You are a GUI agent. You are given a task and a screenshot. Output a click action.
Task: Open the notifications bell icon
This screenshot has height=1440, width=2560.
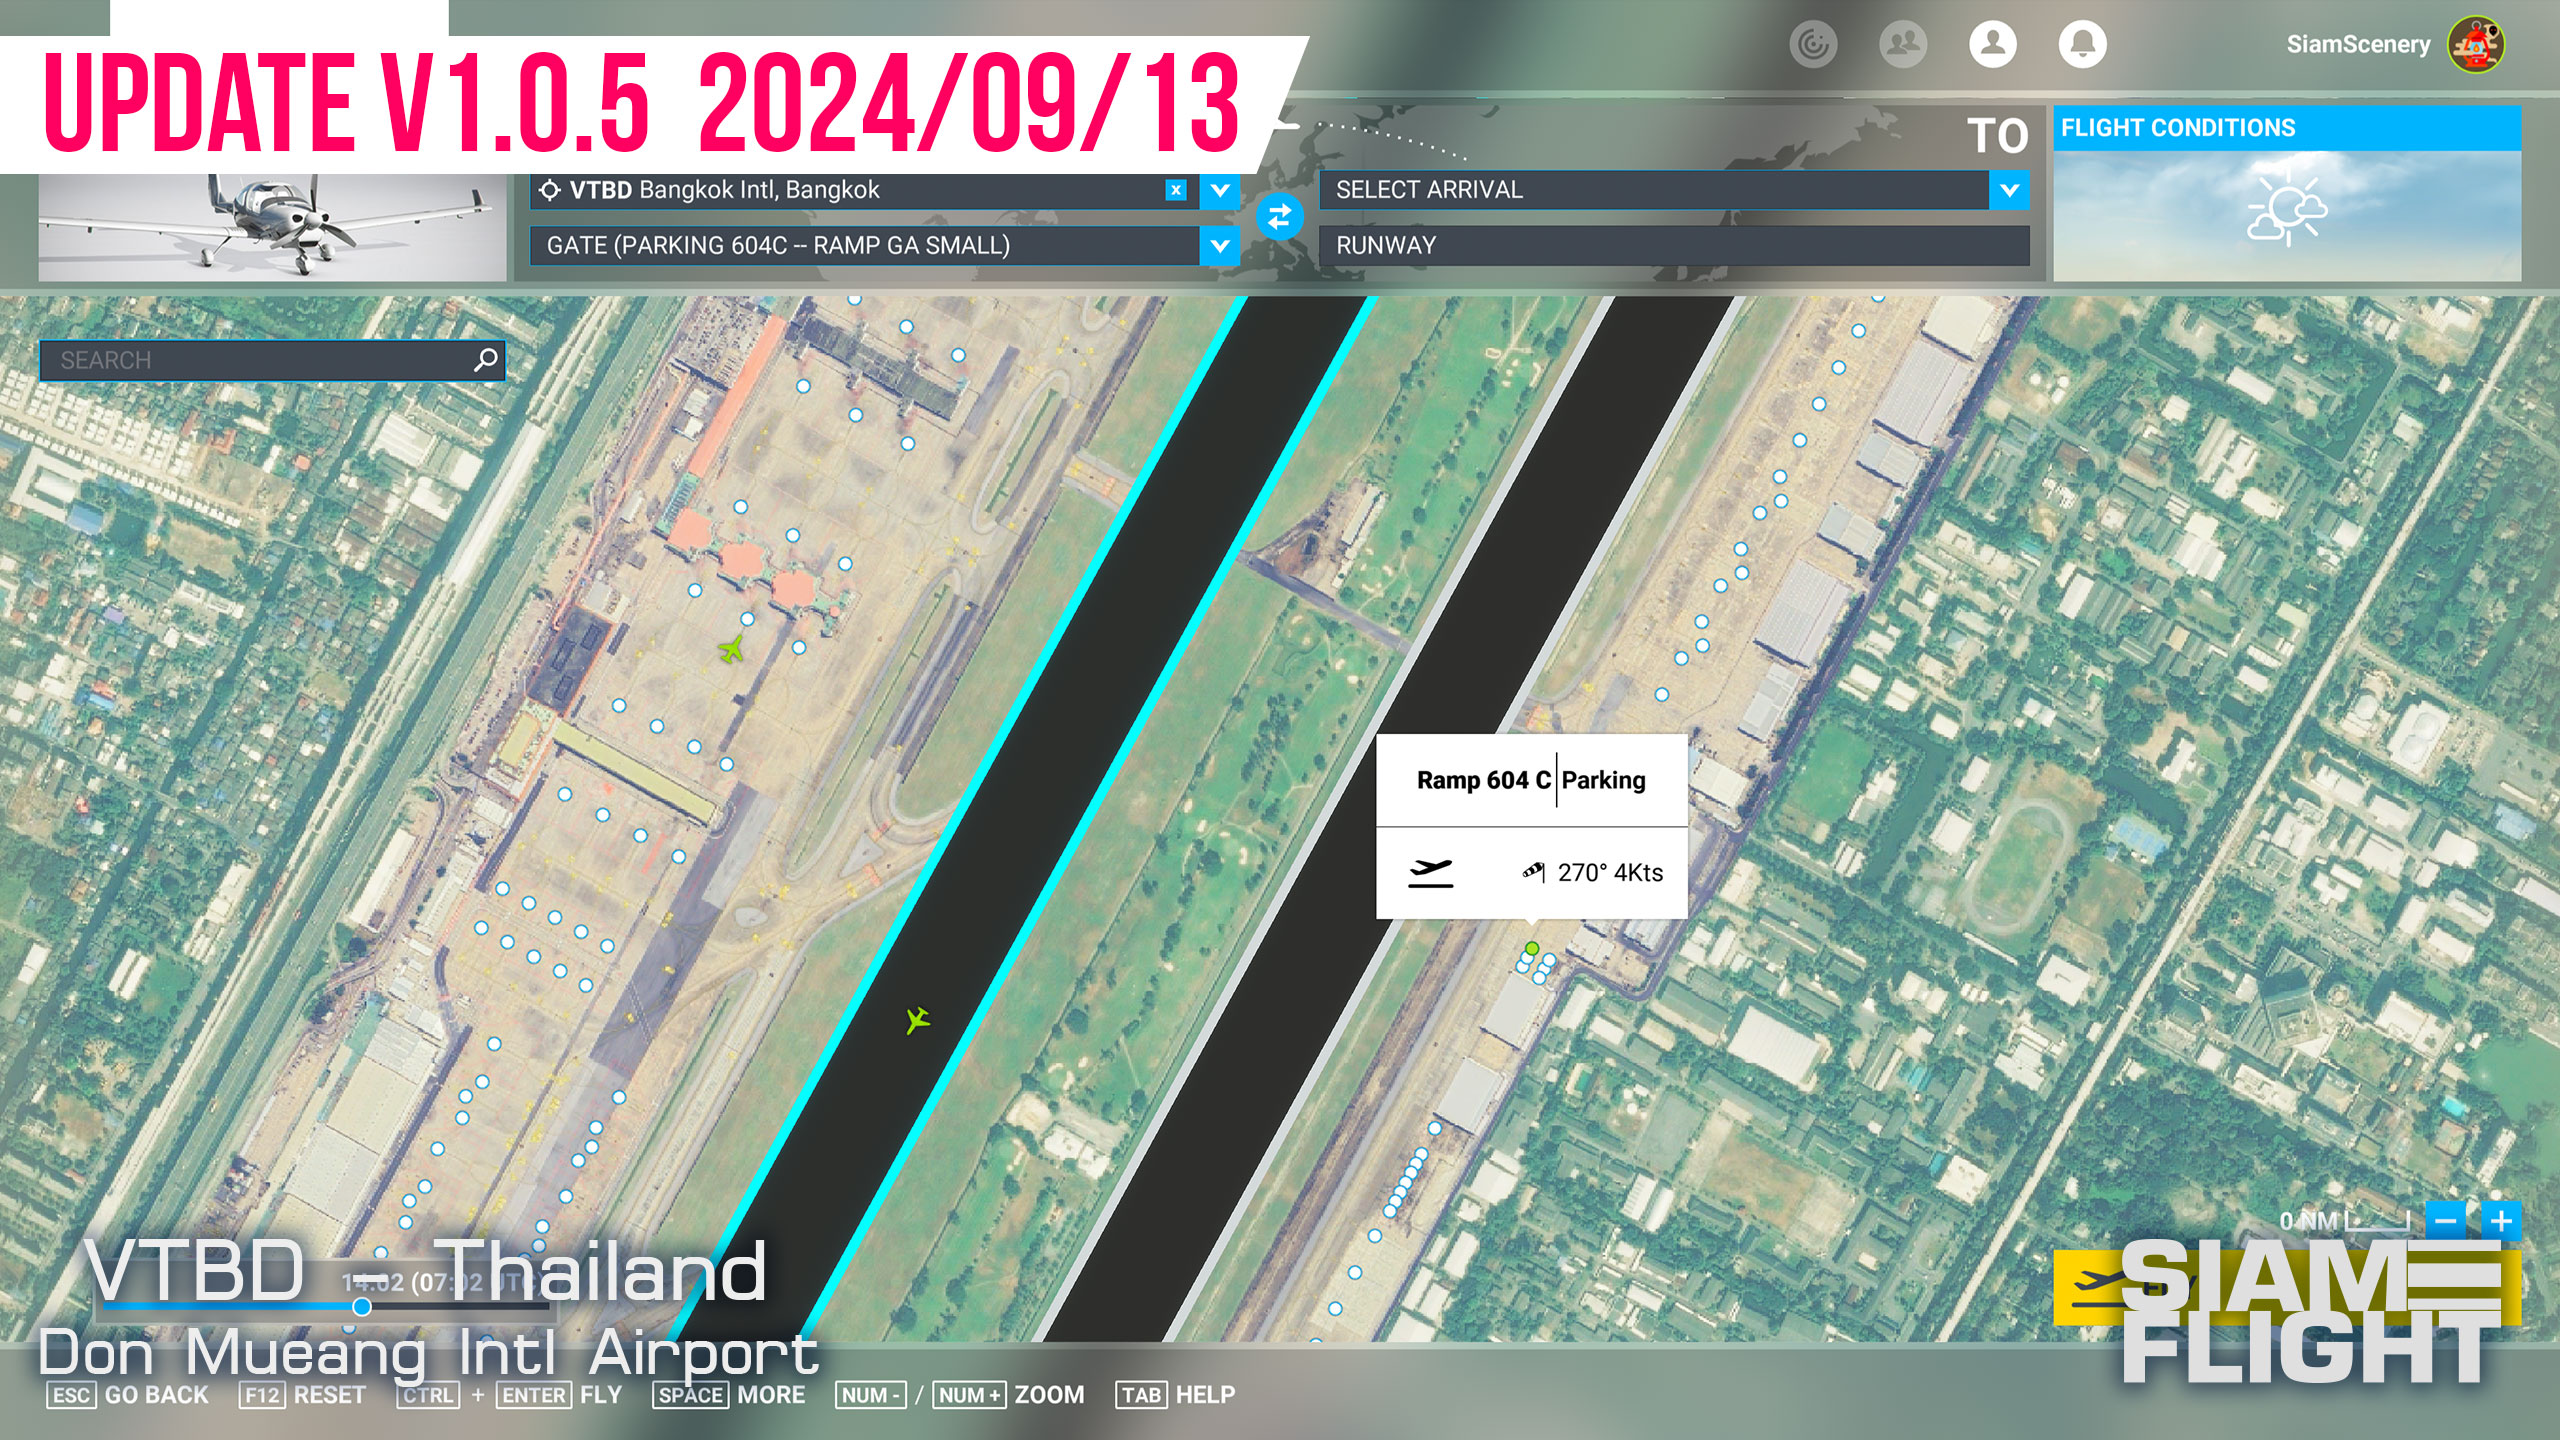(2082, 44)
